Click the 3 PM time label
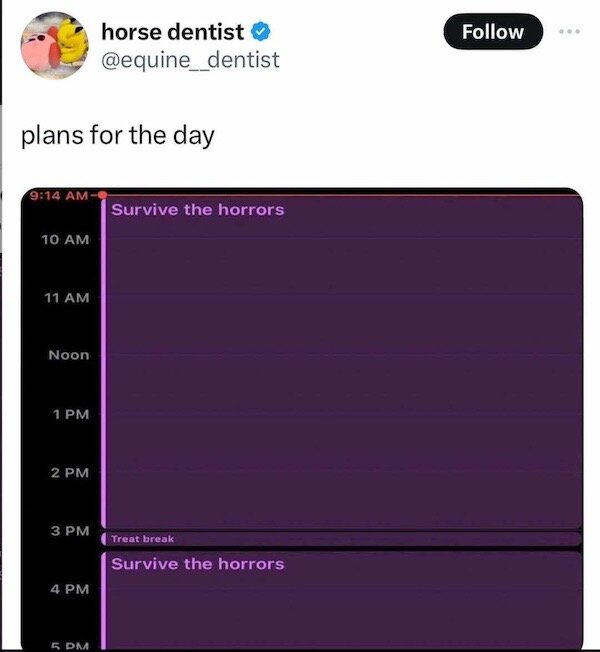Screen dimensions: 600x652 coord(69,528)
